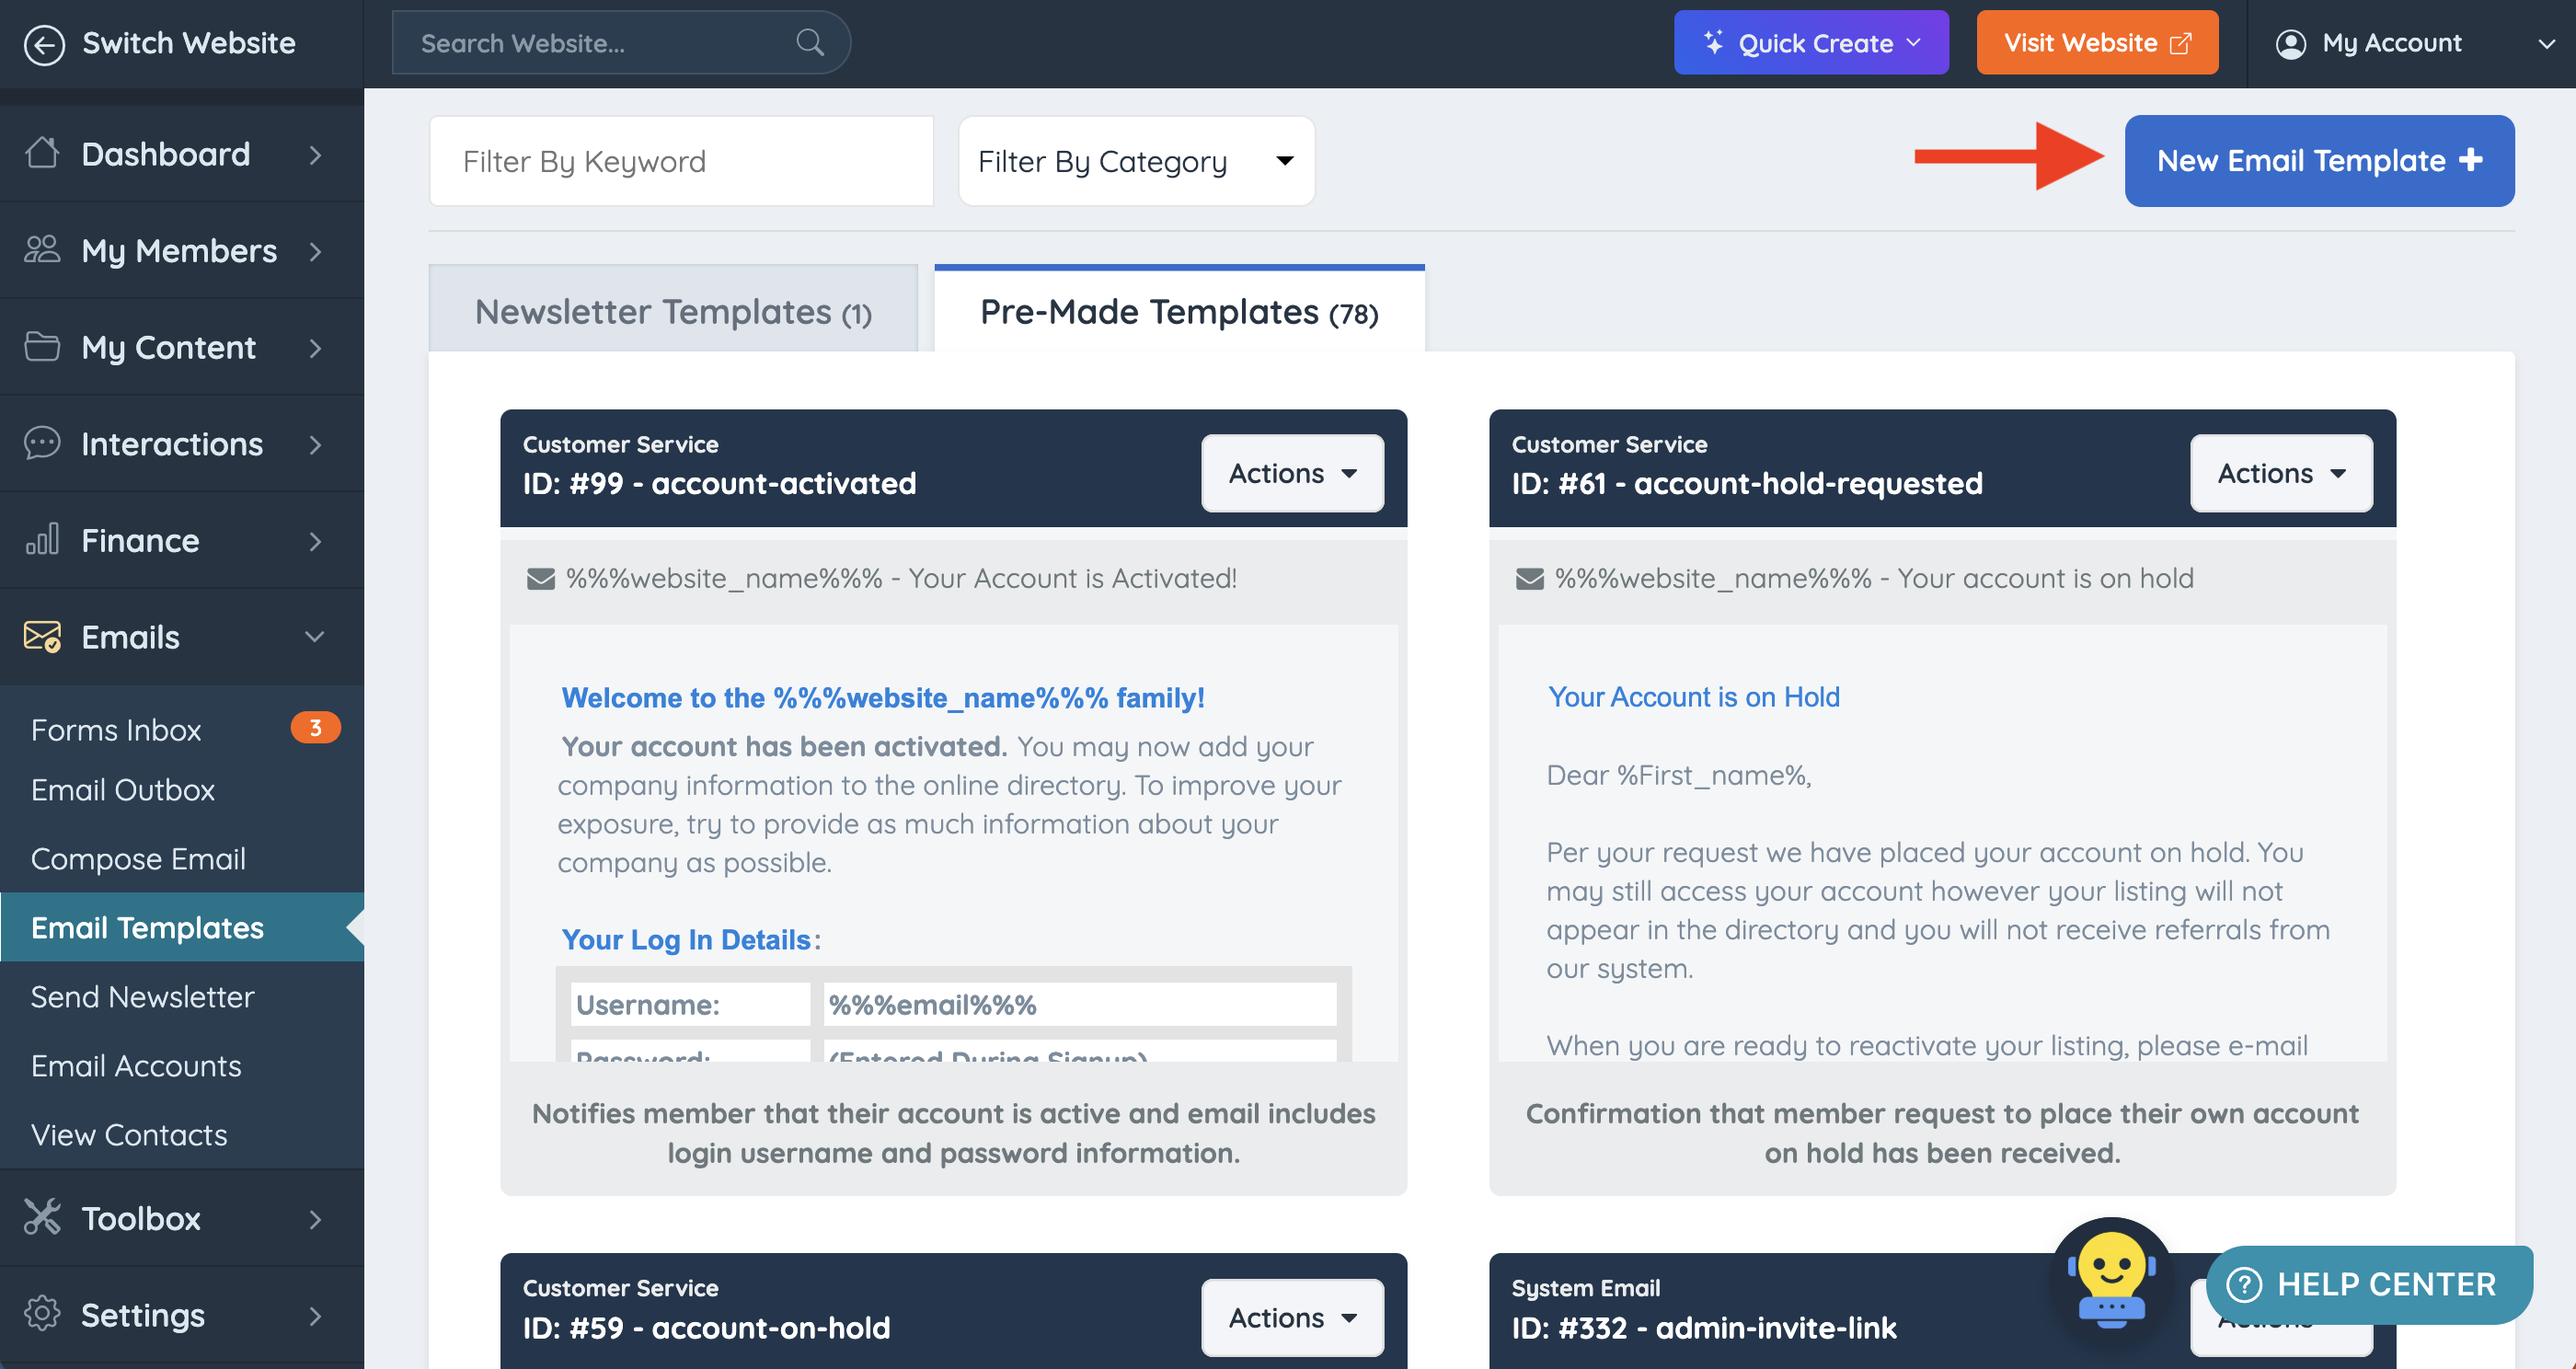Click the Dashboard house icon
This screenshot has height=1369, width=2576.
pyautogui.click(x=42, y=153)
